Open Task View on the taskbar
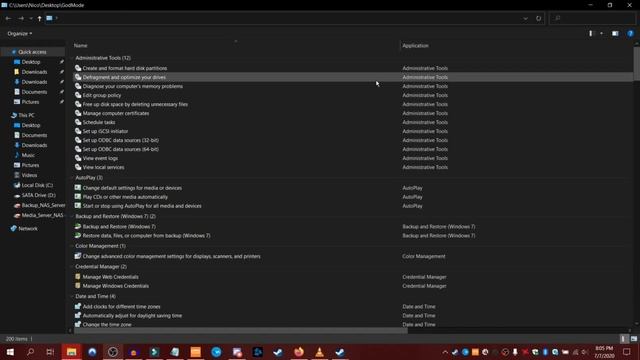640x360 pixels. 50,352
